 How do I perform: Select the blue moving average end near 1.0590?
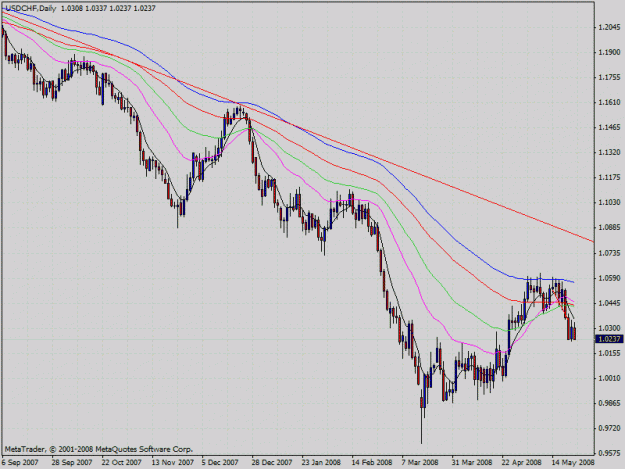pyautogui.click(x=571, y=282)
